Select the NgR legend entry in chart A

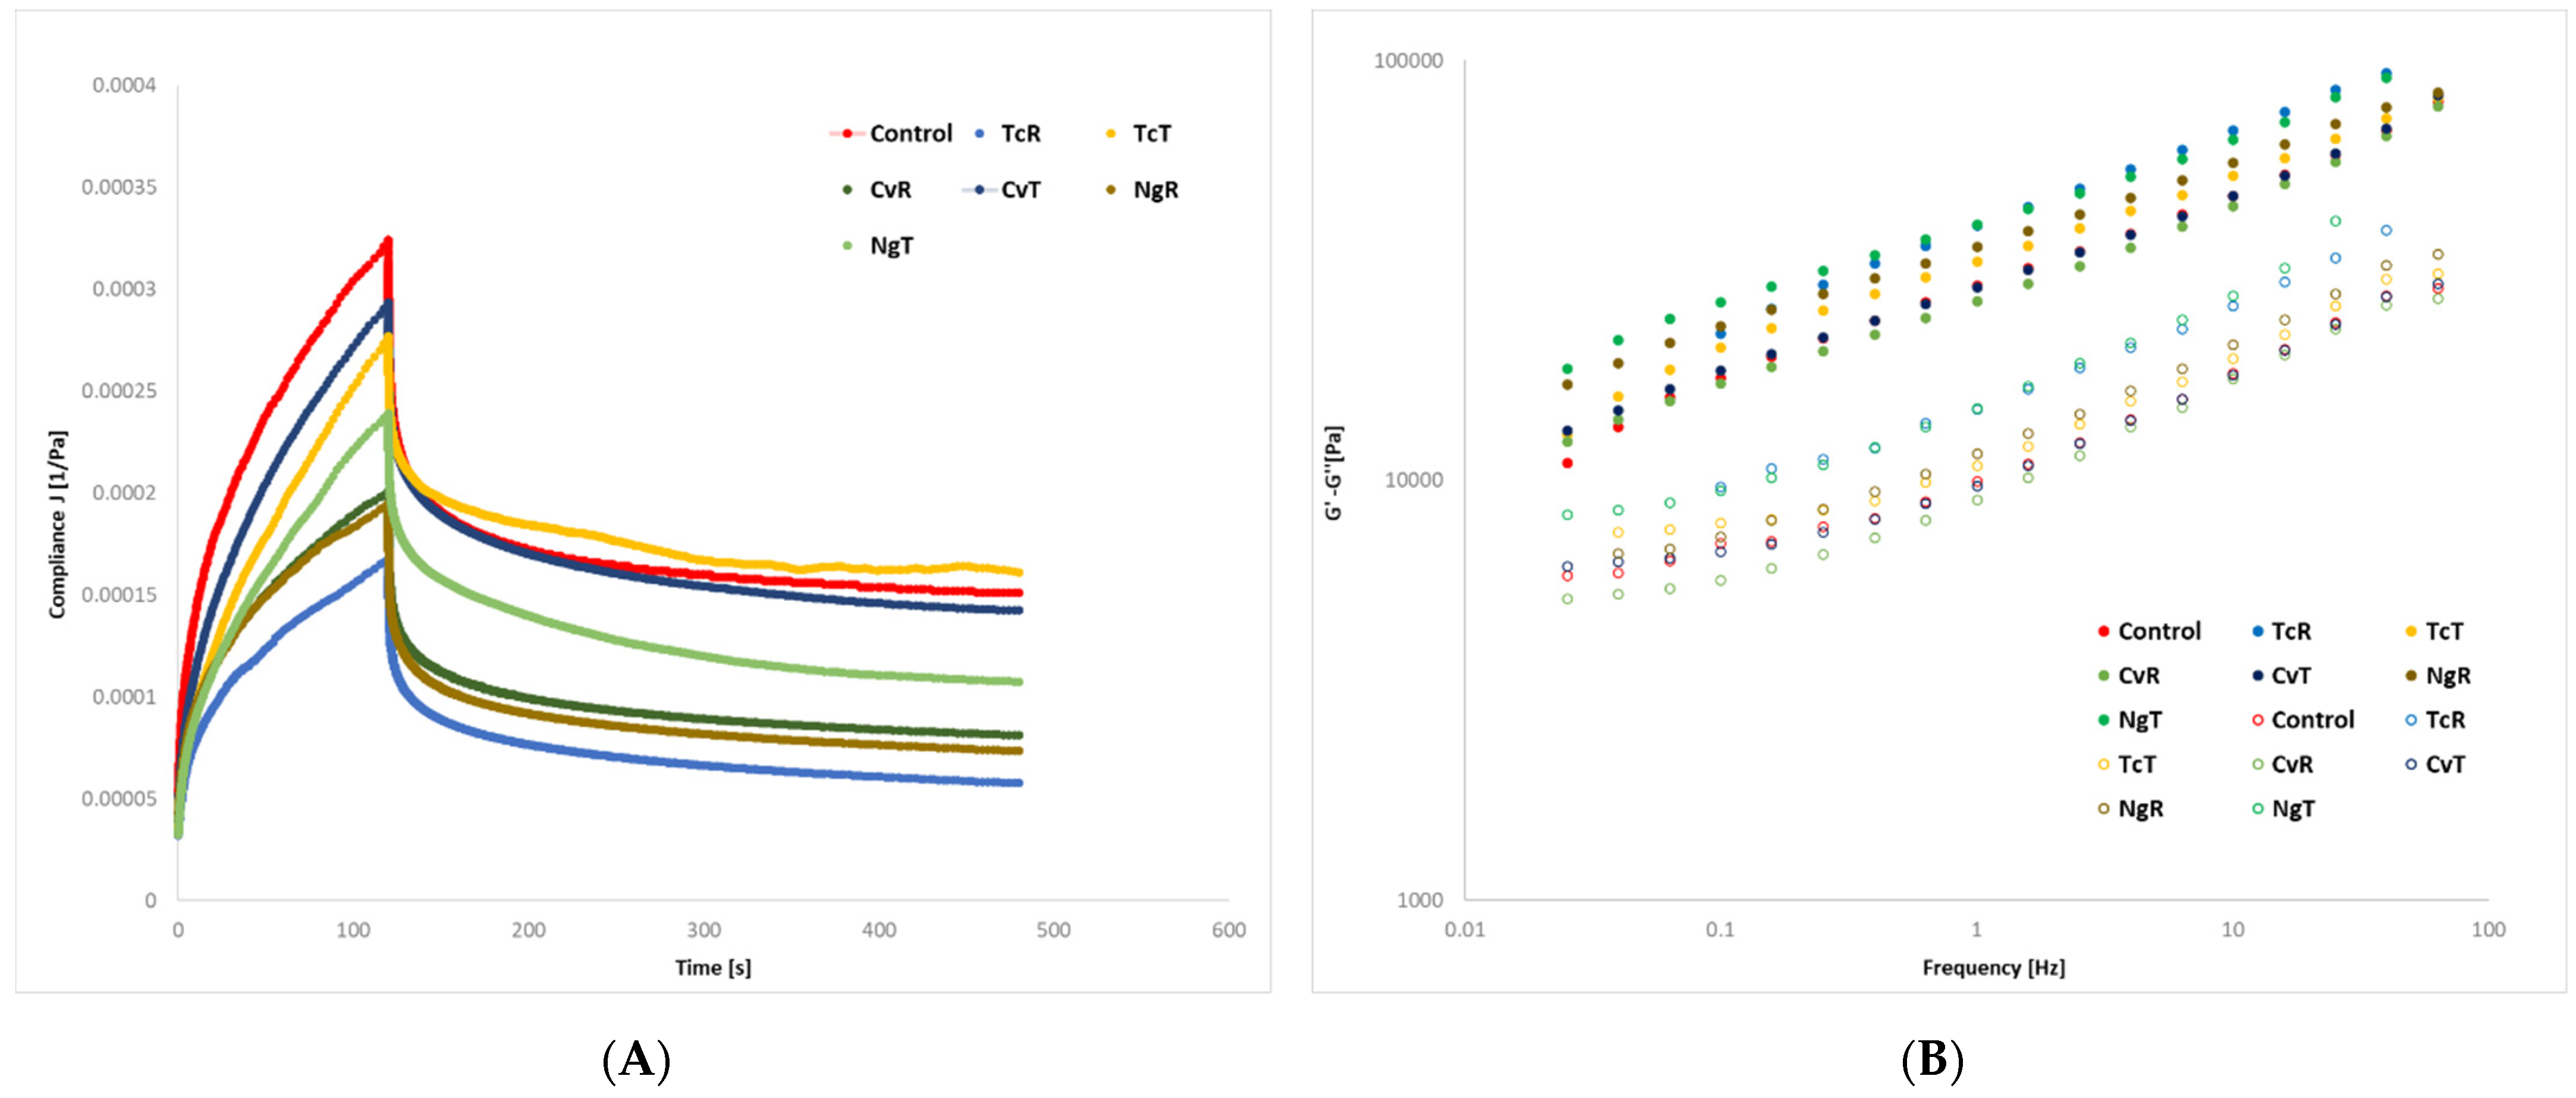(x=1155, y=189)
